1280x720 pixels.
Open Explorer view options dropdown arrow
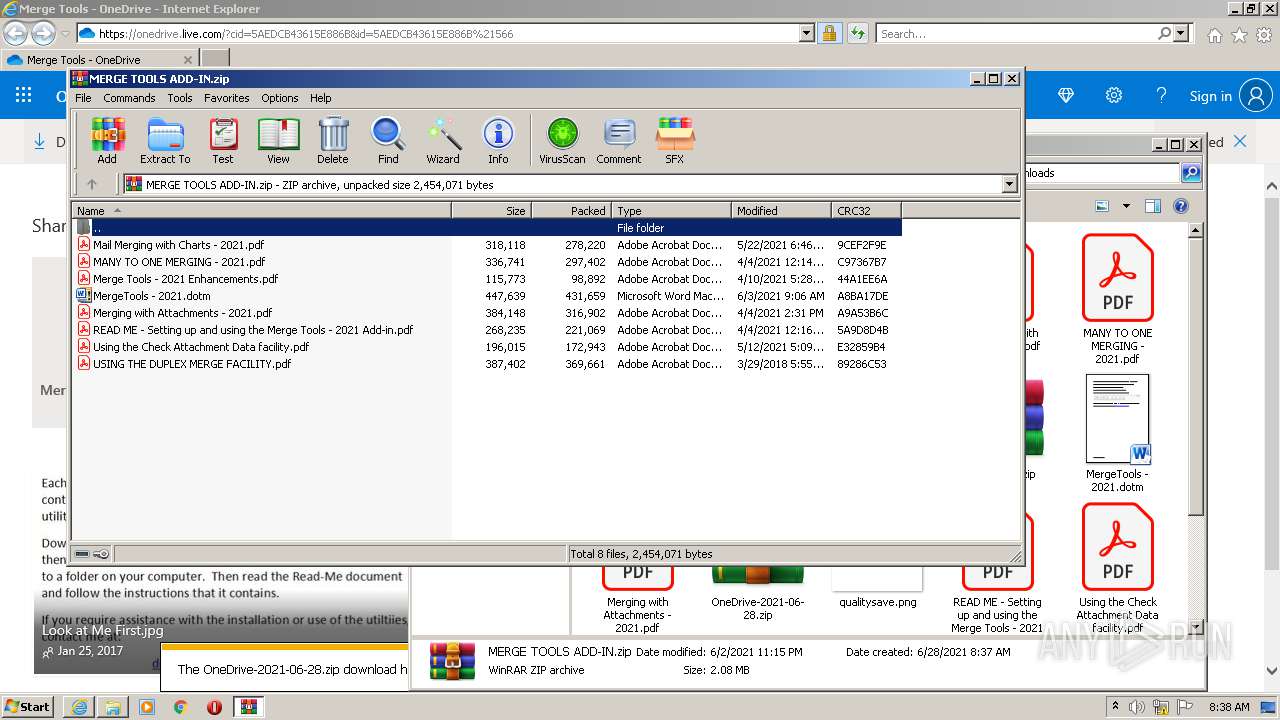(1126, 206)
